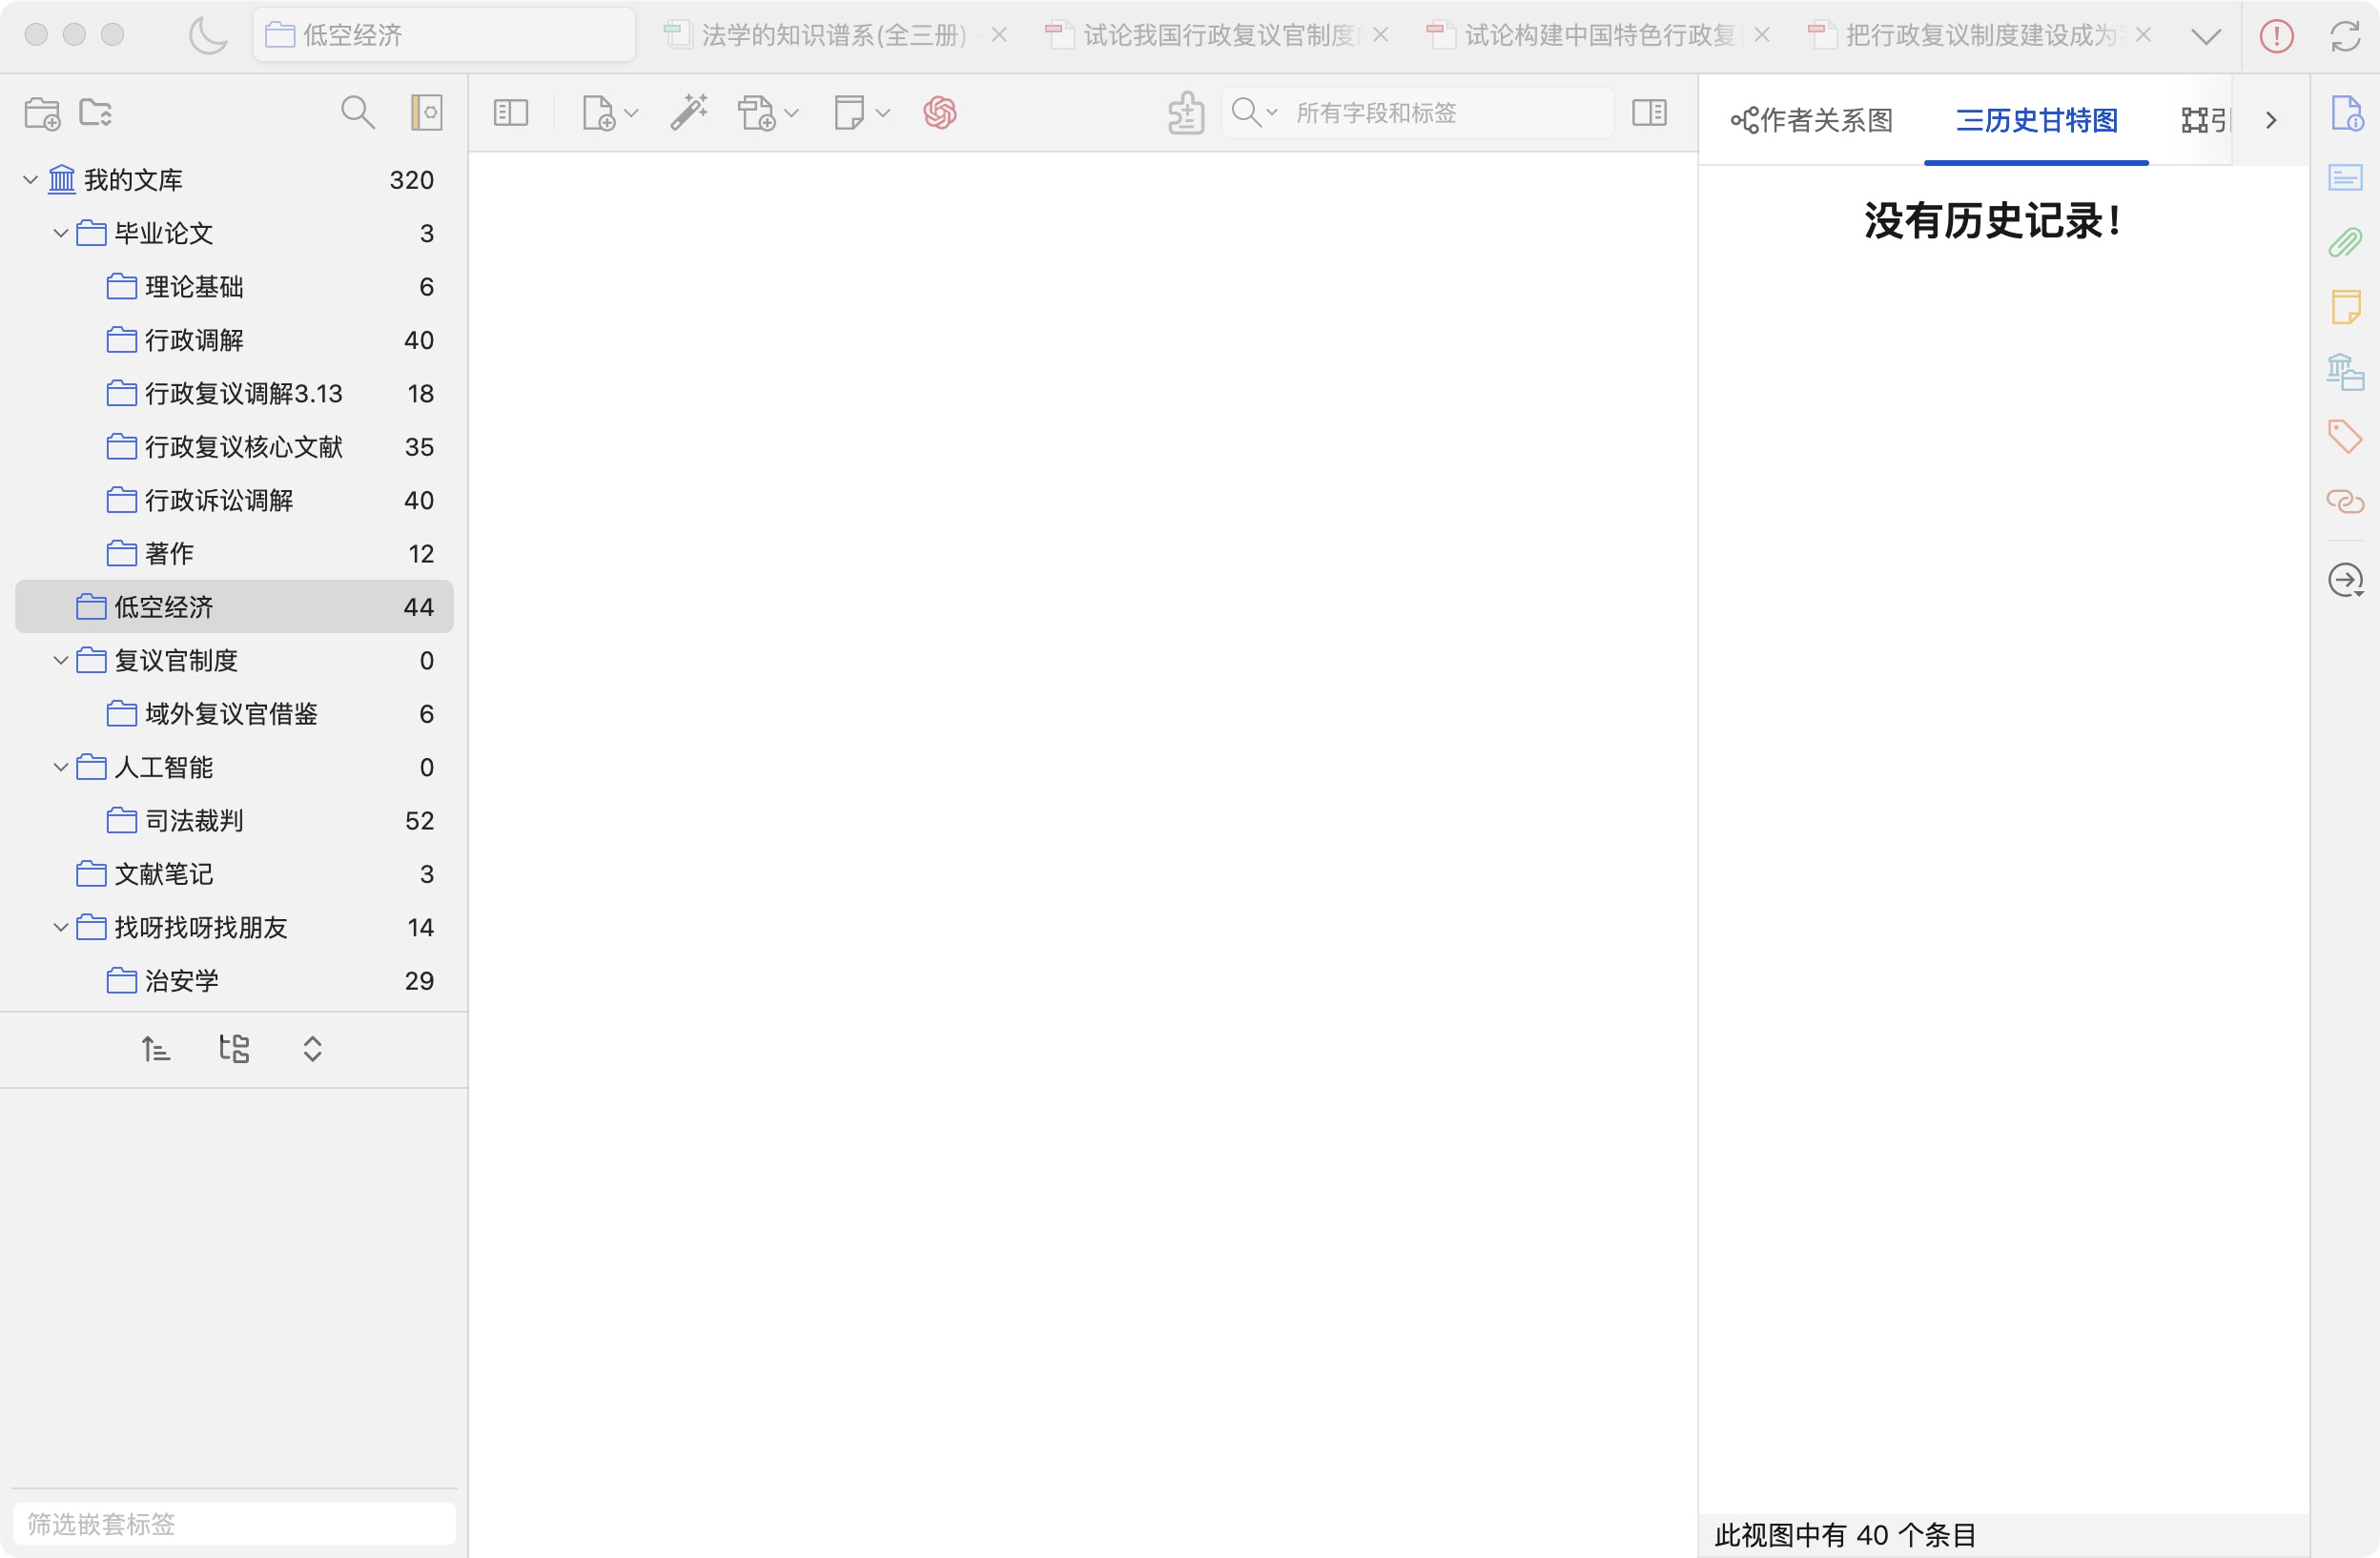The height and width of the screenshot is (1558, 2380).
Task: Toggle the right item pane
Action: point(1649,113)
